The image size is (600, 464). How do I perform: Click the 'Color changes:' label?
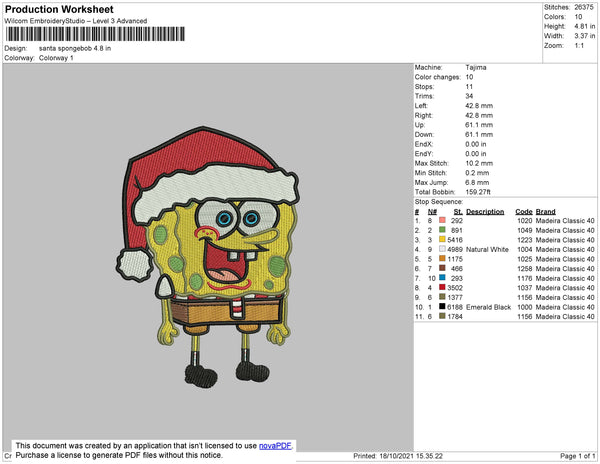click(438, 77)
